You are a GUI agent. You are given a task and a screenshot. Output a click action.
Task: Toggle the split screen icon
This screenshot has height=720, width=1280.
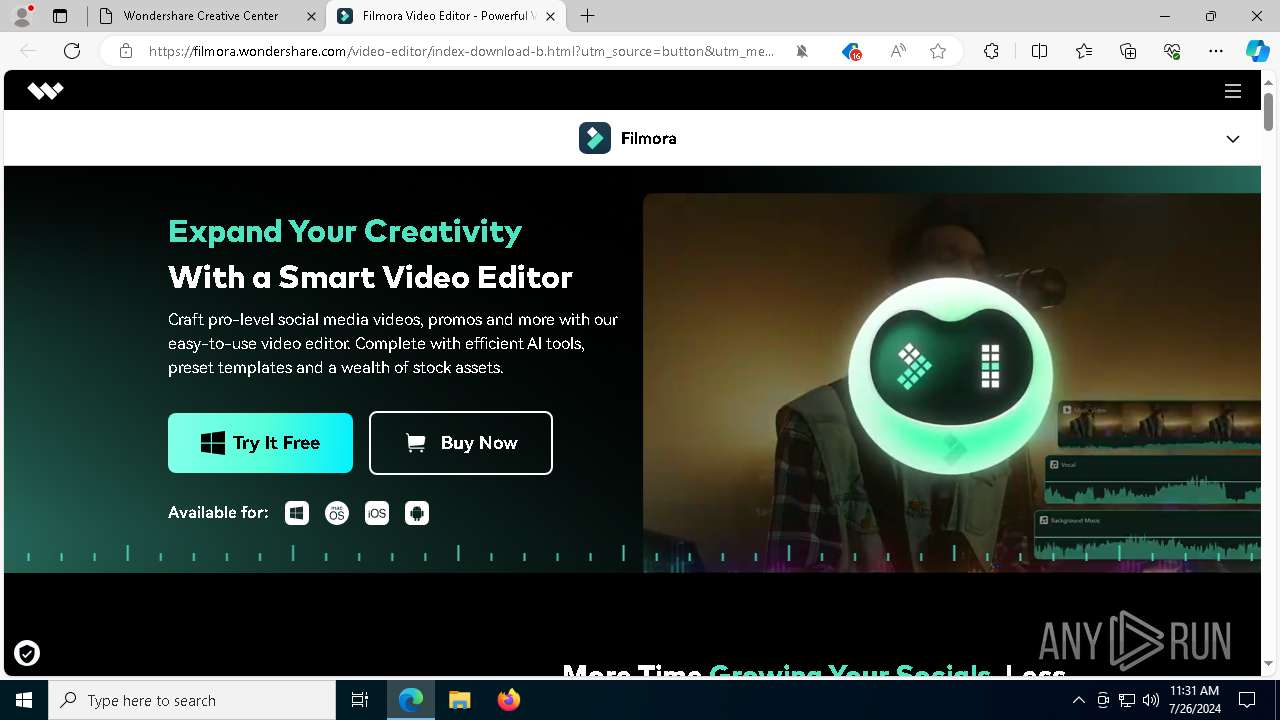point(1039,51)
